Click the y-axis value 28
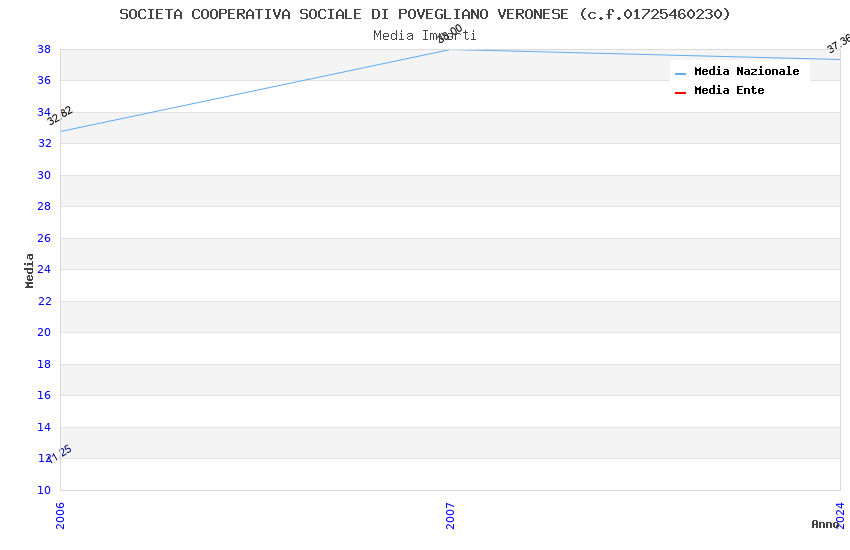This screenshot has height=550, width=850. [44, 206]
